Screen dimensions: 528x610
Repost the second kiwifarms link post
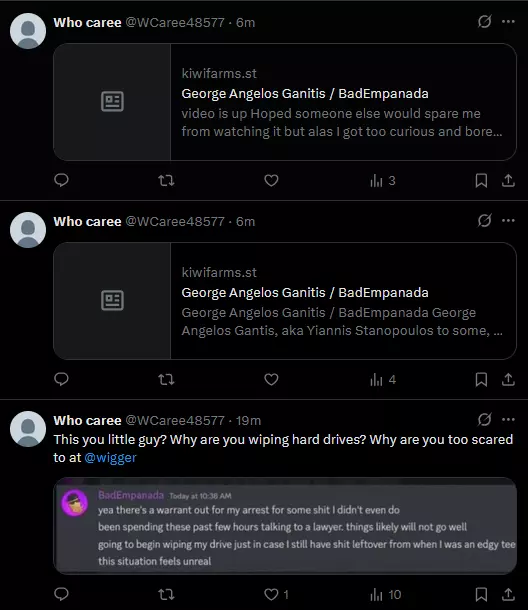166,379
